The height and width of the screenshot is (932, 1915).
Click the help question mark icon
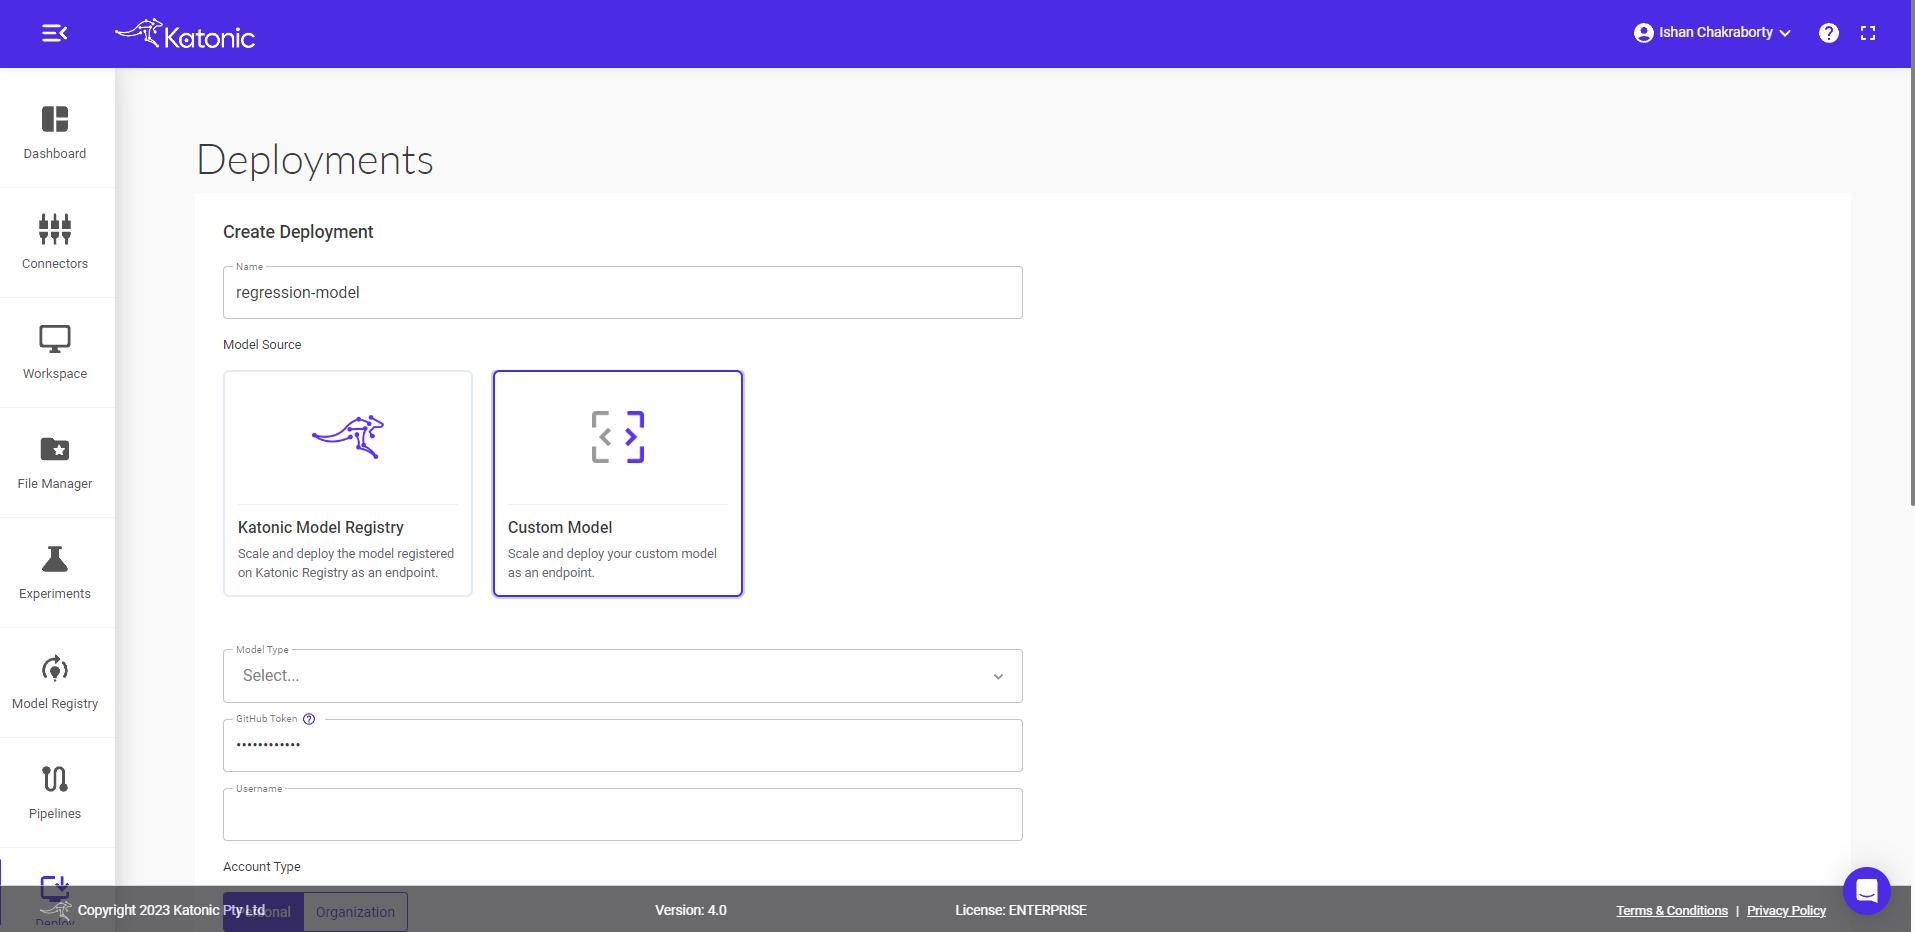tap(1829, 33)
